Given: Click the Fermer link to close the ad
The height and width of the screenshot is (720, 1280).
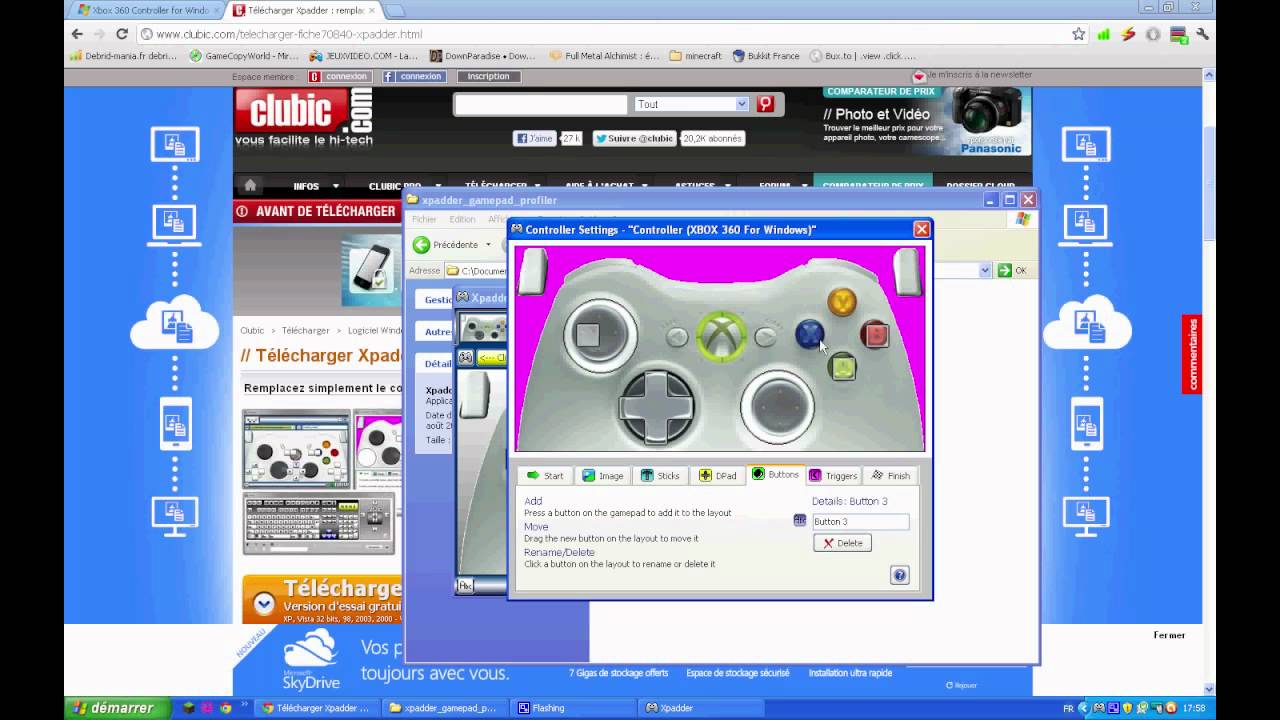Looking at the screenshot, I should point(1169,635).
